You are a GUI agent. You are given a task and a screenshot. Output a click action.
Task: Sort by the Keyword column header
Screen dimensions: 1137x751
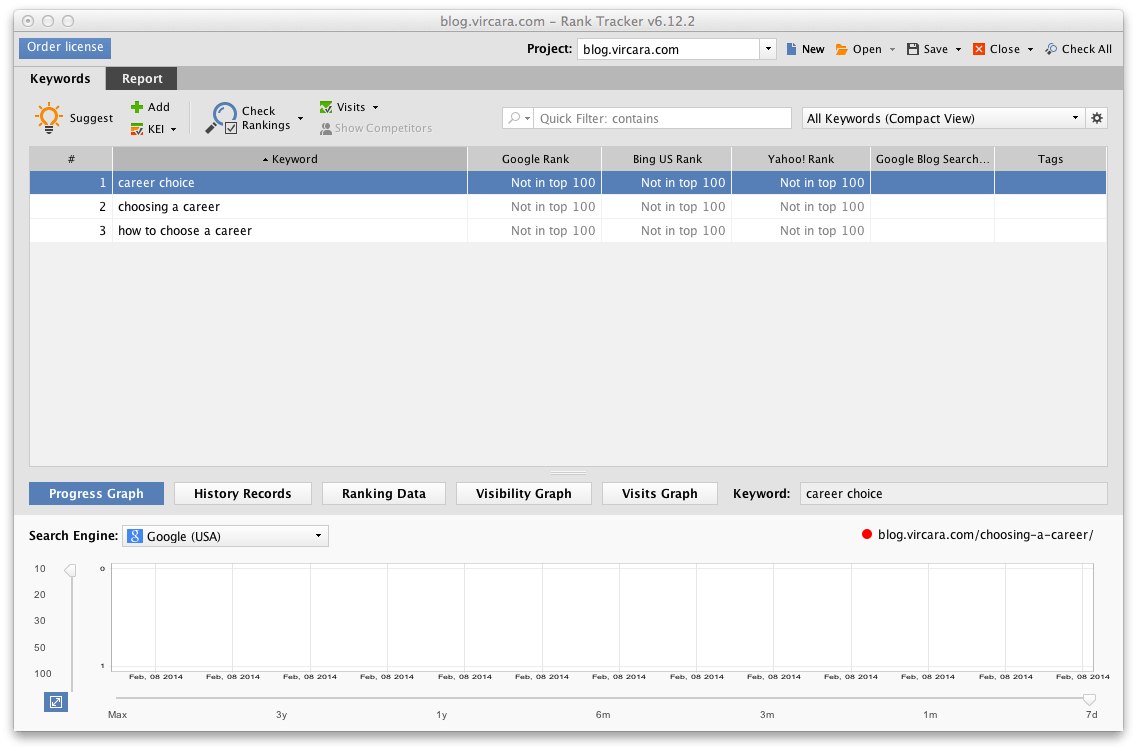coord(290,159)
